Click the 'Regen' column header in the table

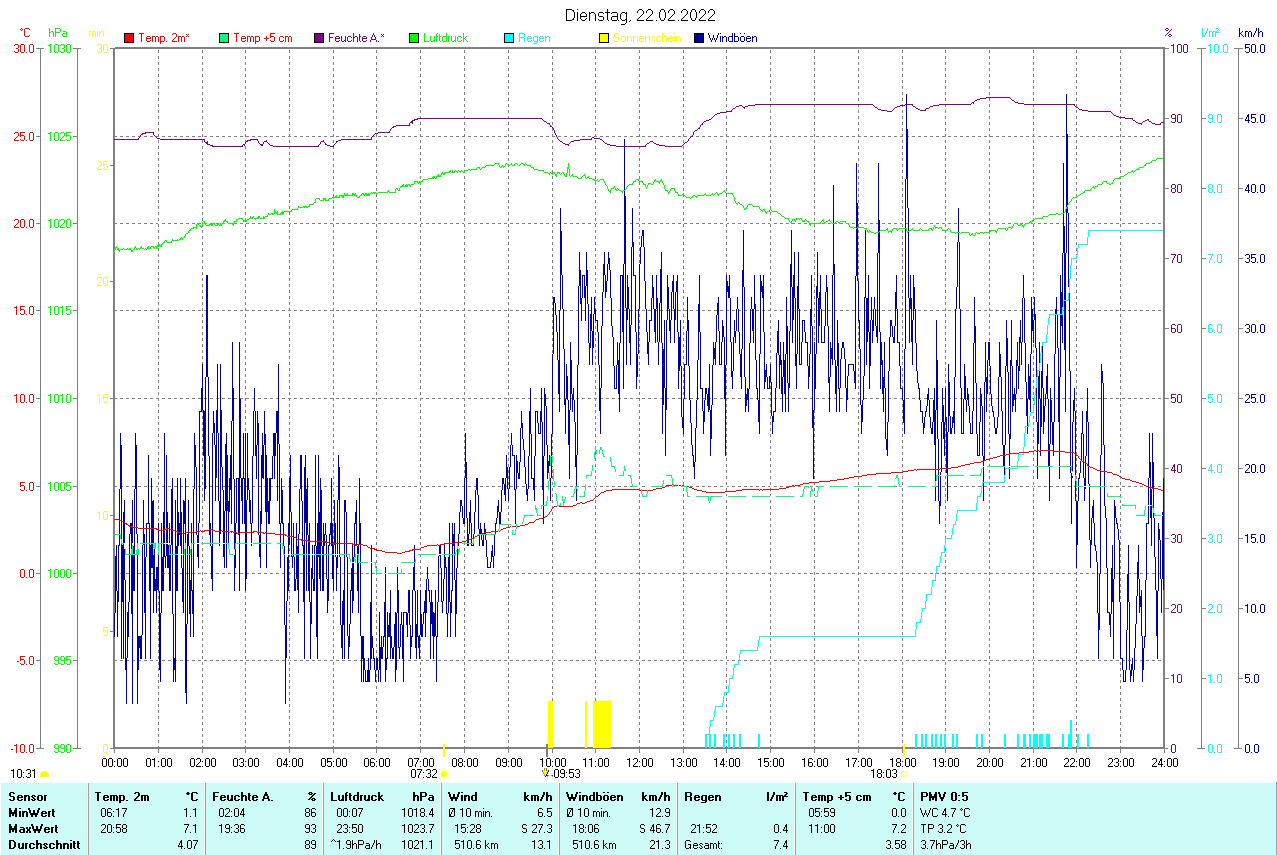click(703, 797)
